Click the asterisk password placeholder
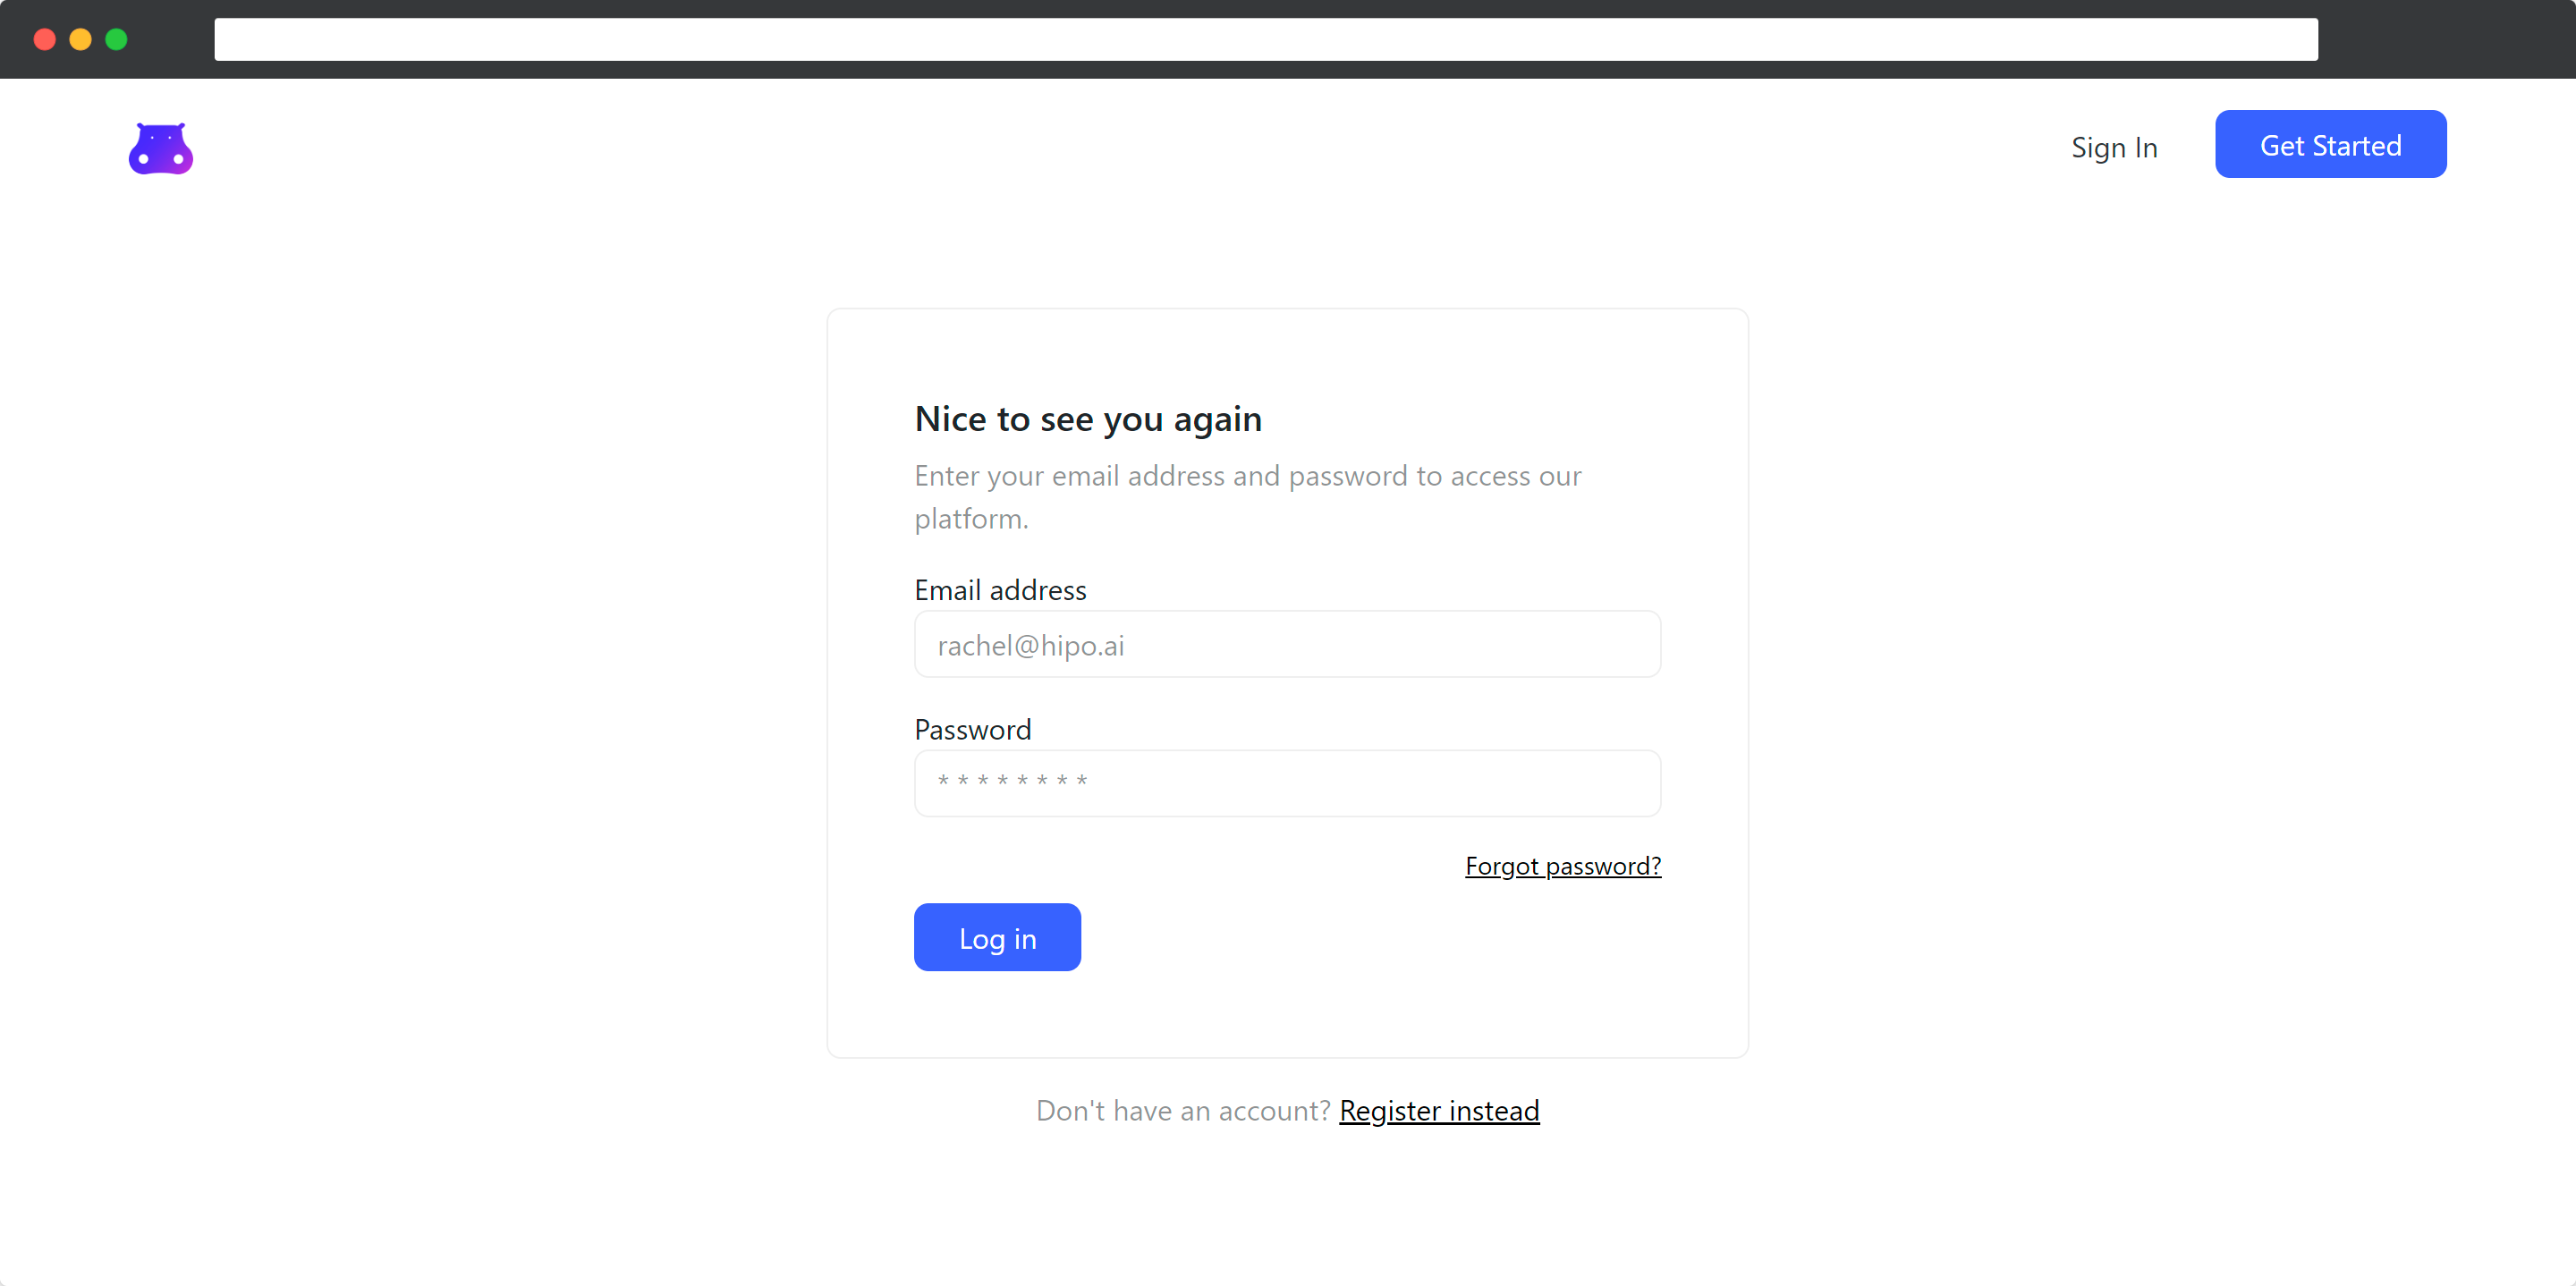This screenshot has height=1286, width=2576. pyautogui.click(x=1012, y=780)
